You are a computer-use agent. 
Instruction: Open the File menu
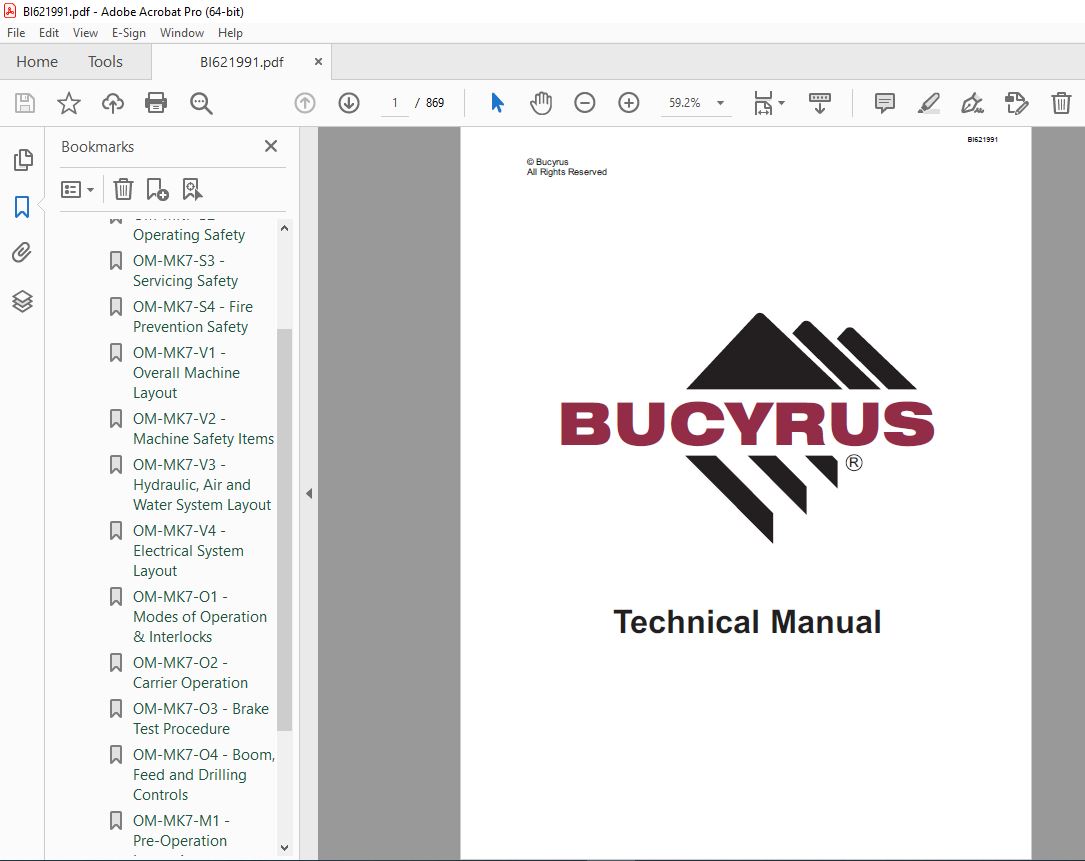click(x=16, y=33)
